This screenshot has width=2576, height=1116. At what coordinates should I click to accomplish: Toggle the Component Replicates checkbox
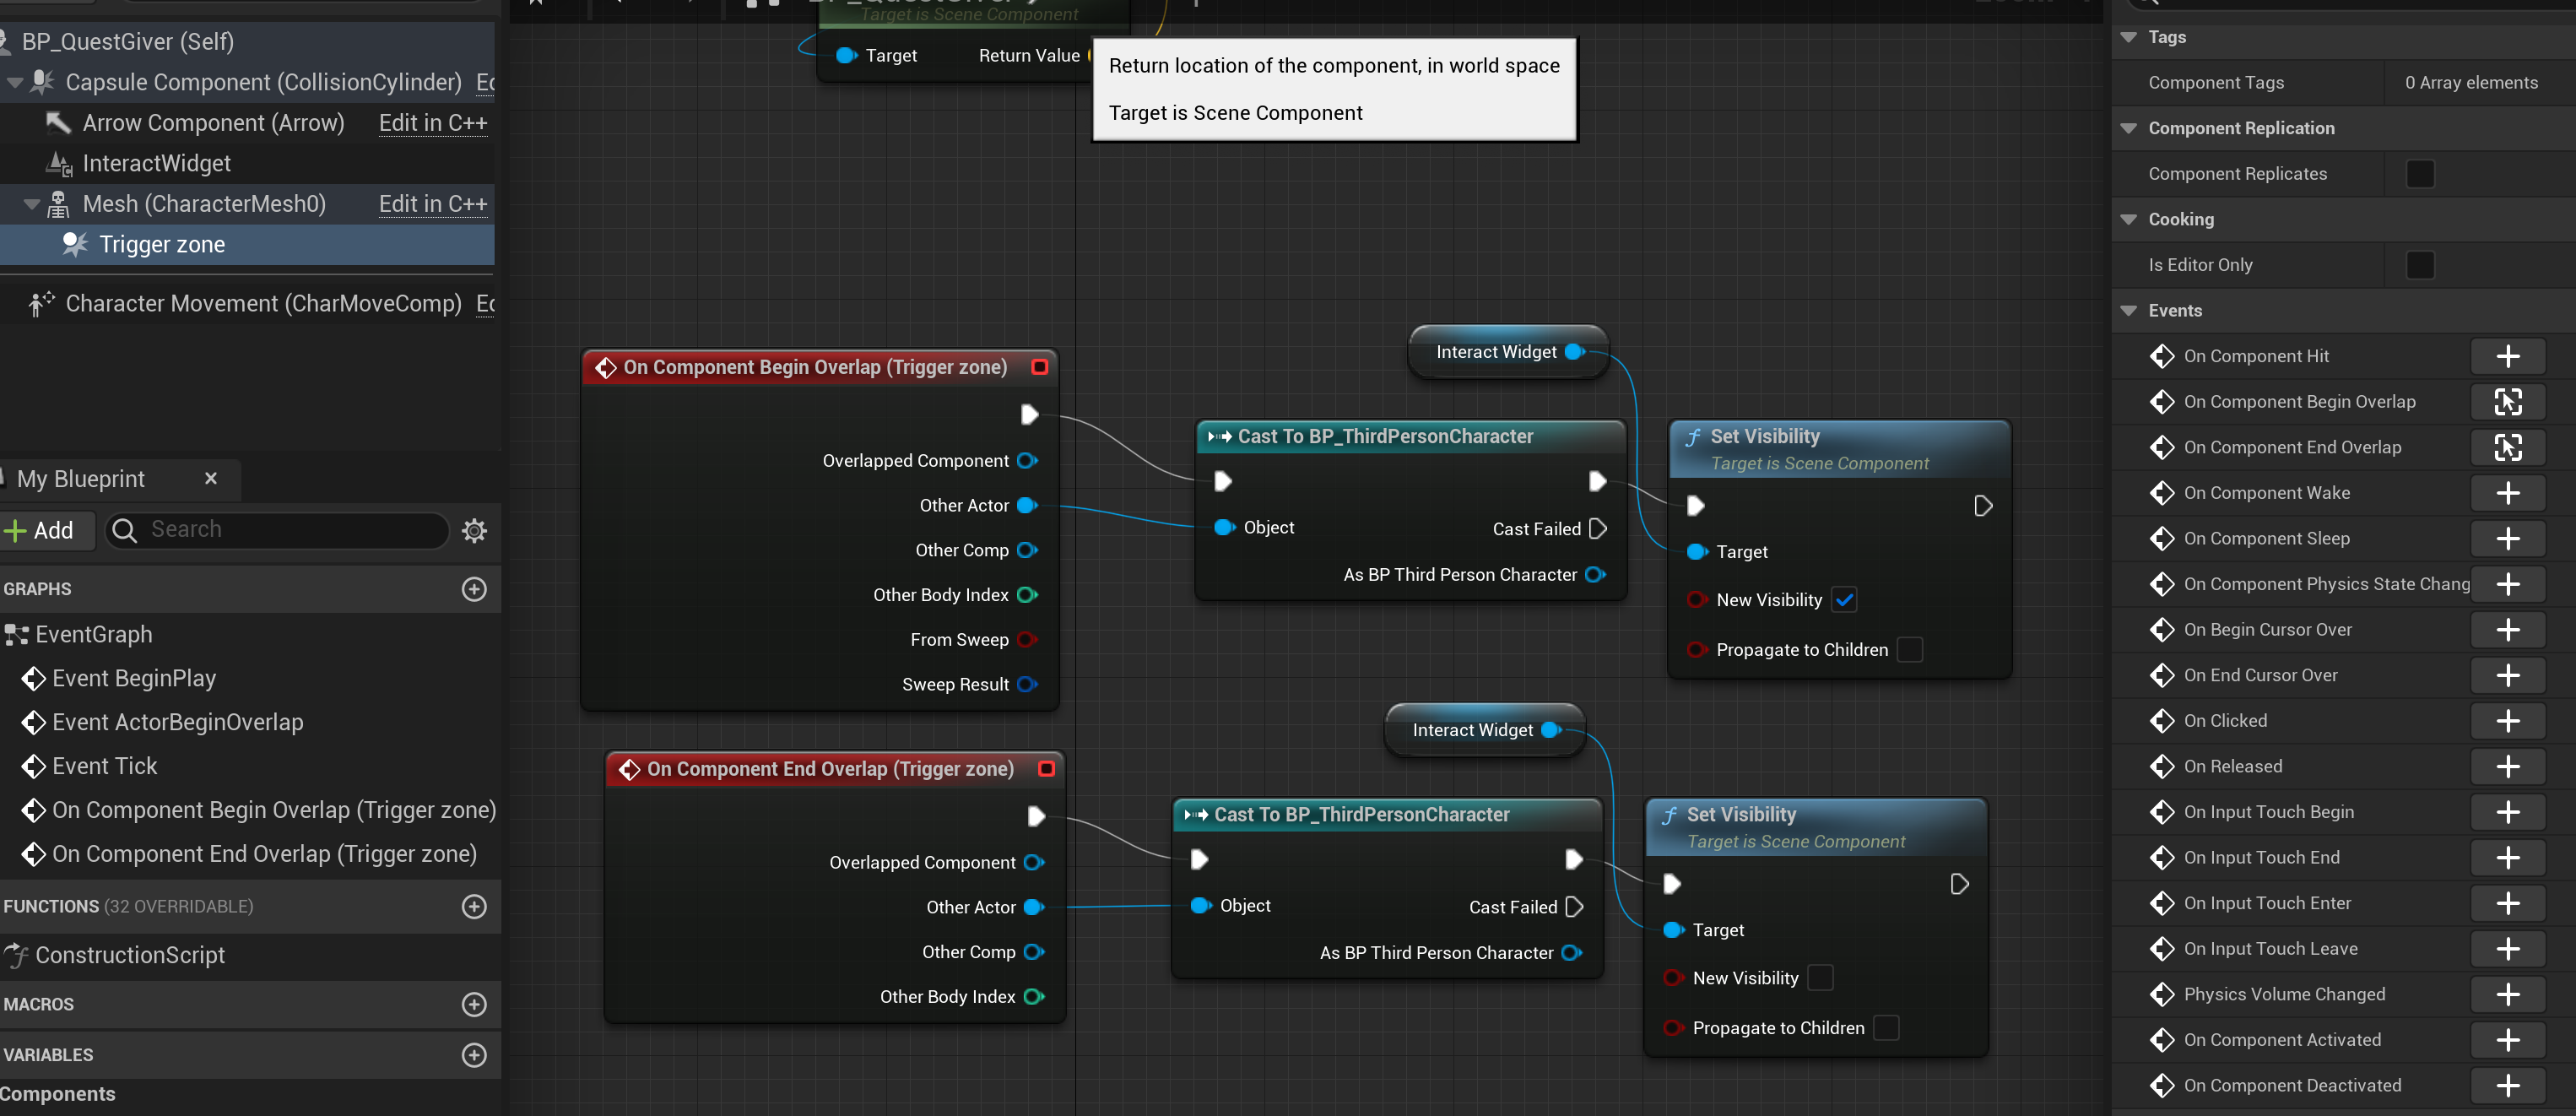click(2419, 174)
